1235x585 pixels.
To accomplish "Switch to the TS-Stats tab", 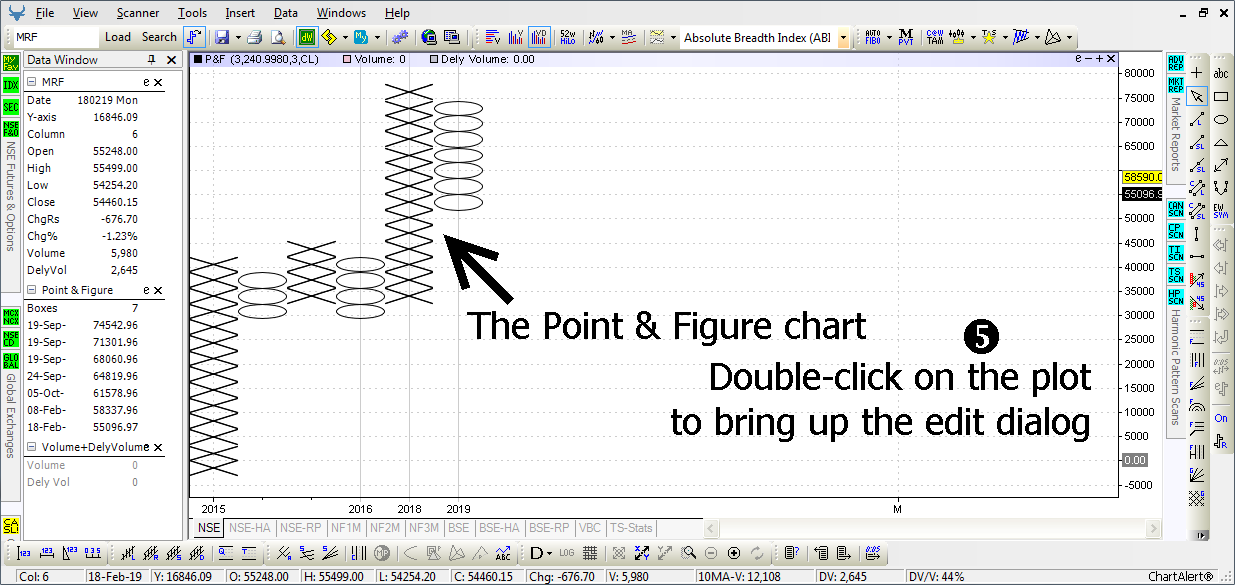I will pyautogui.click(x=631, y=528).
